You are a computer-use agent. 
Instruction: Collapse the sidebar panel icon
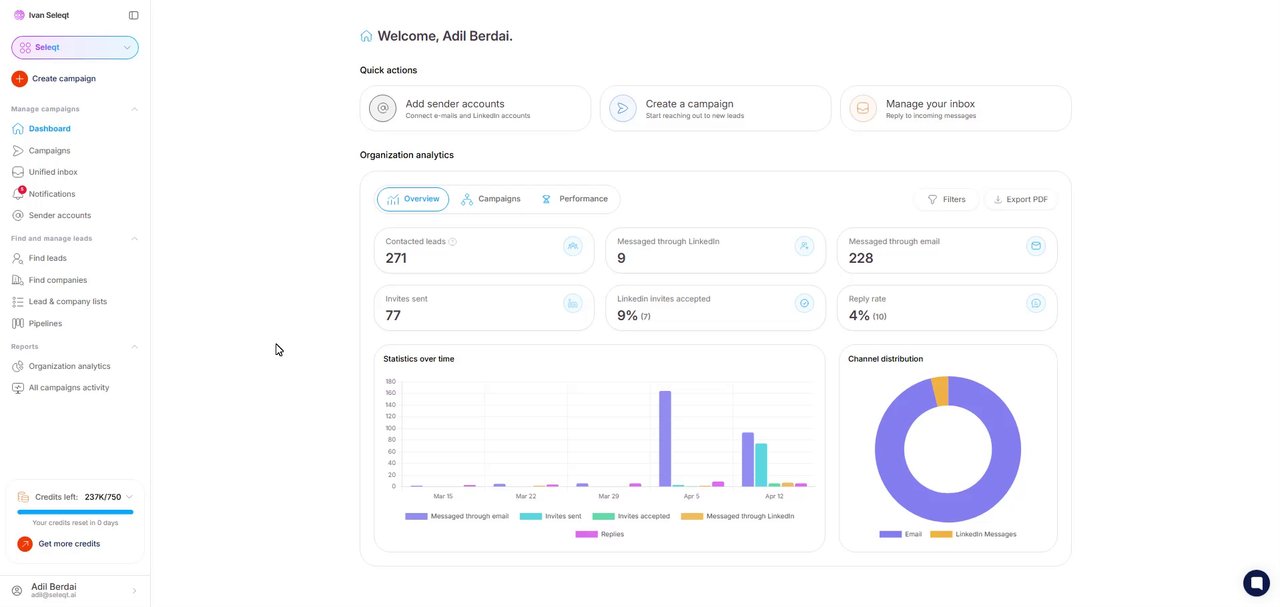(134, 15)
